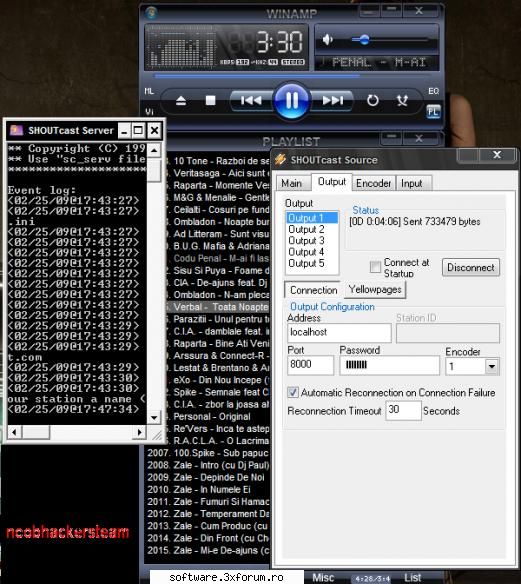Click the Disconnect button

(471, 267)
